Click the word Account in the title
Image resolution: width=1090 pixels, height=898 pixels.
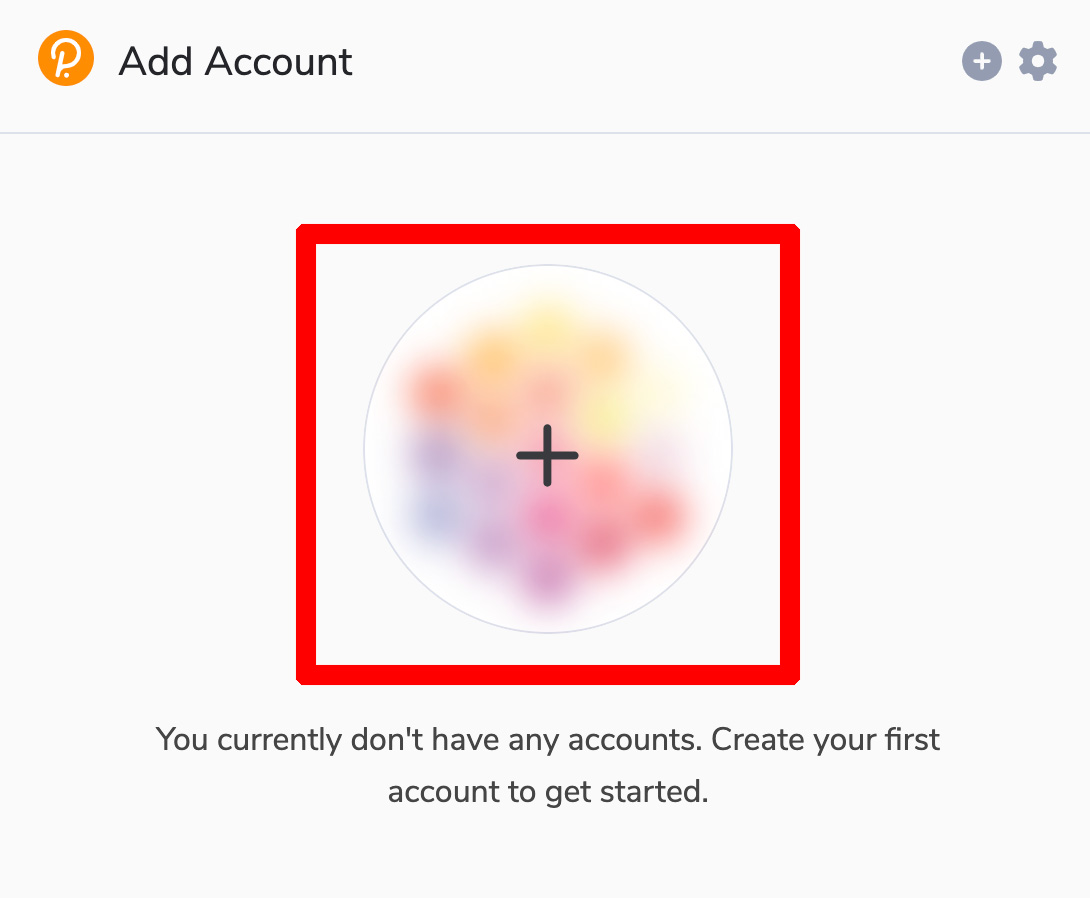(x=279, y=61)
